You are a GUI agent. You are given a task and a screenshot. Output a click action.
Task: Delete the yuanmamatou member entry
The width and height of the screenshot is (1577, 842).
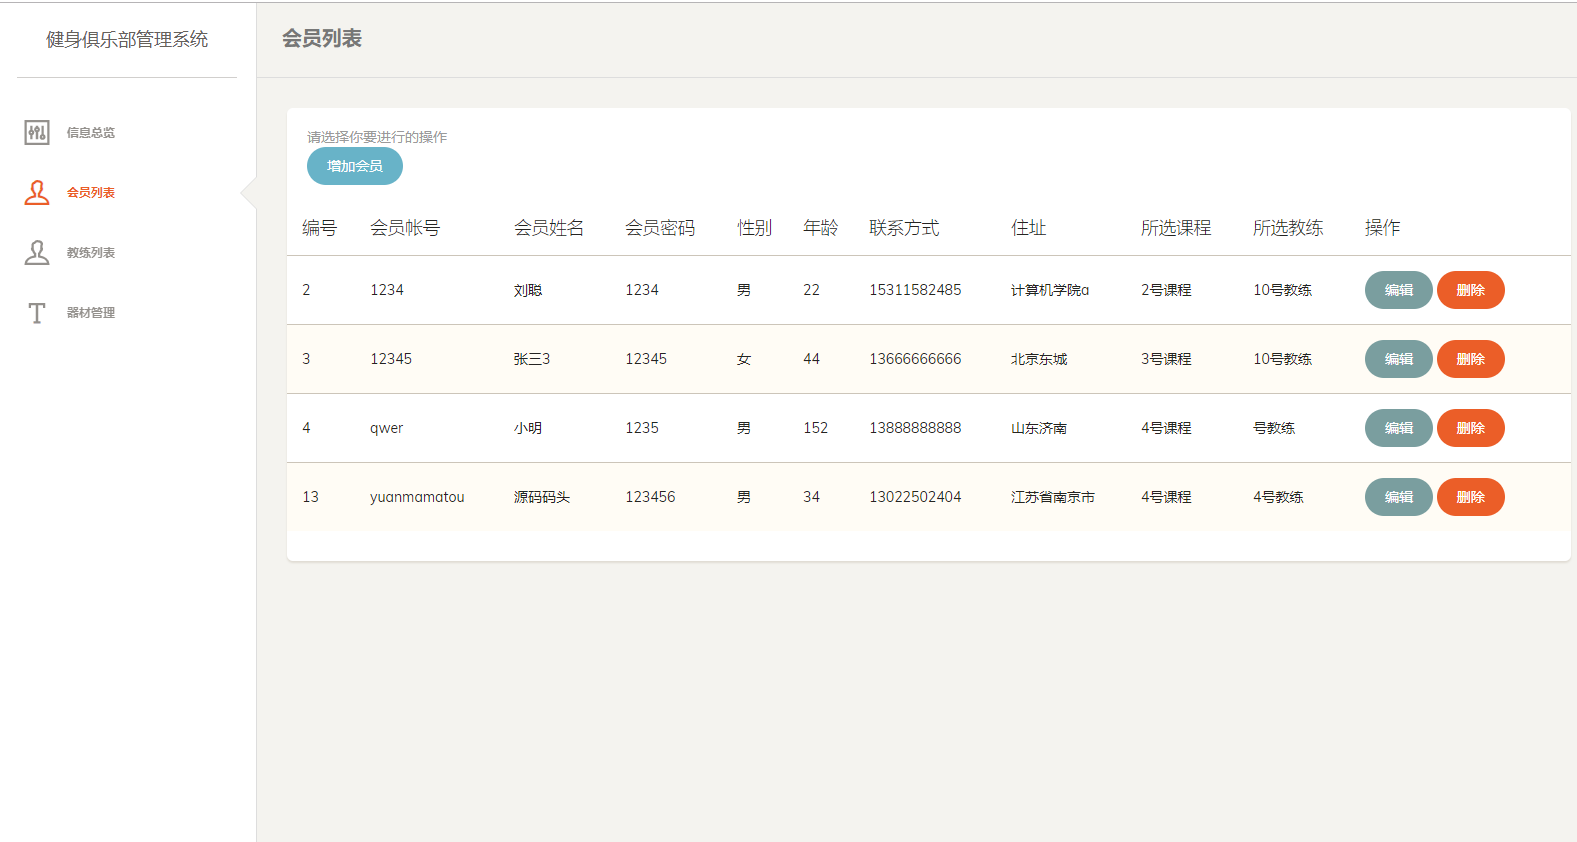click(x=1470, y=497)
